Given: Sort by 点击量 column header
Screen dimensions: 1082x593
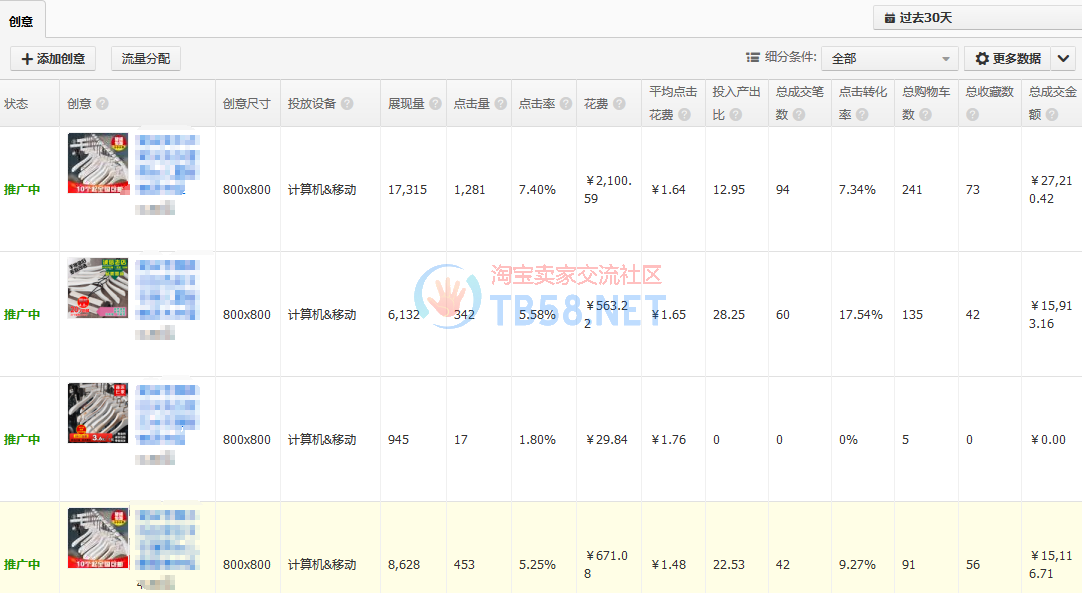Looking at the screenshot, I should [x=471, y=104].
